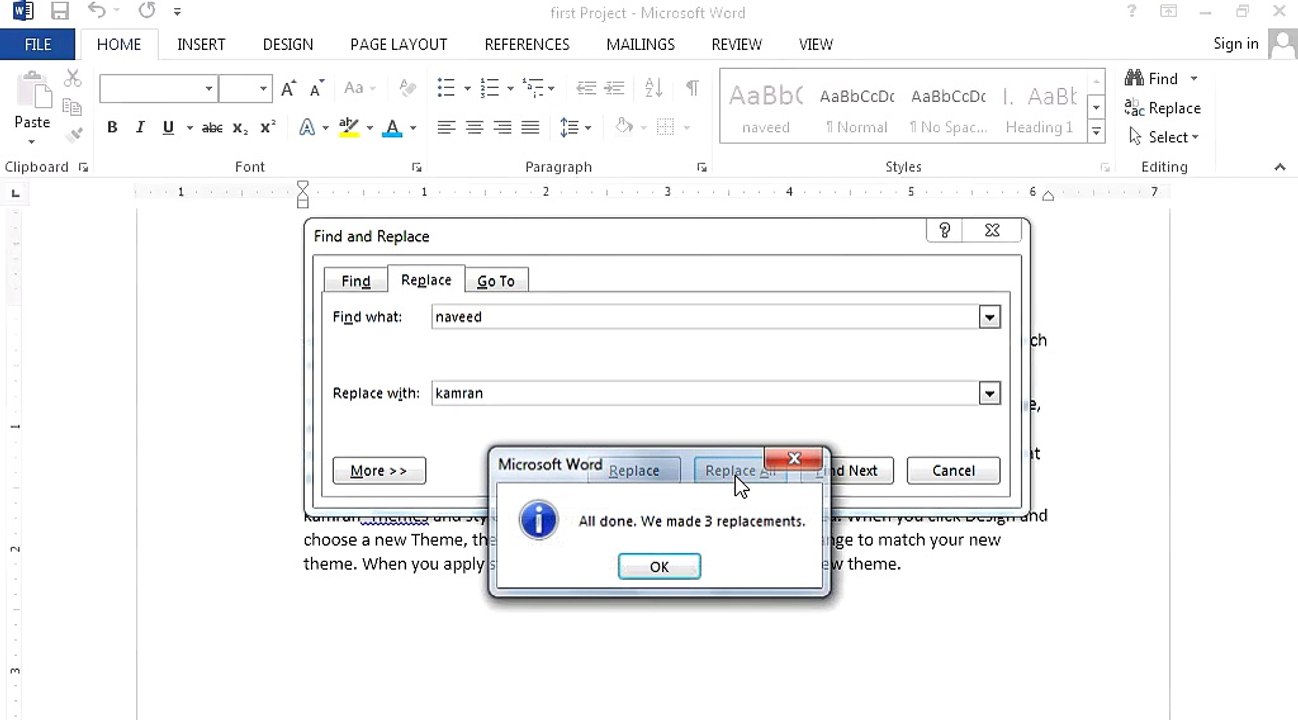Click the Find button in Editing group

click(1151, 78)
